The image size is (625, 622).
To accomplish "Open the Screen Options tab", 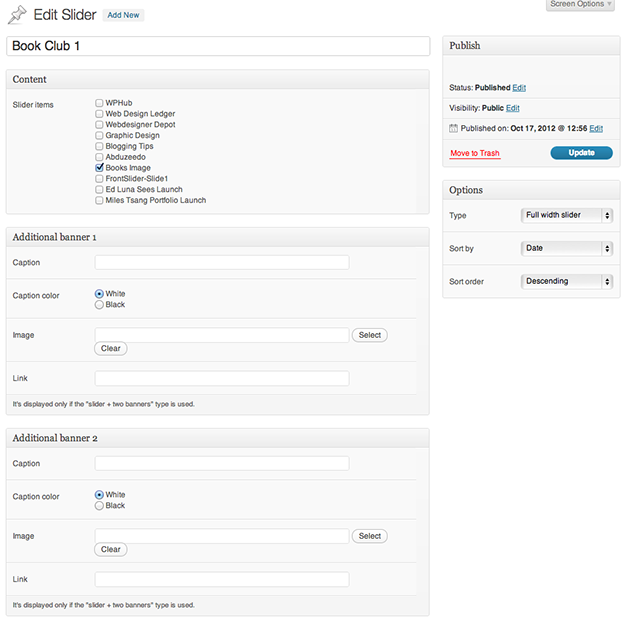I will tap(580, 5).
